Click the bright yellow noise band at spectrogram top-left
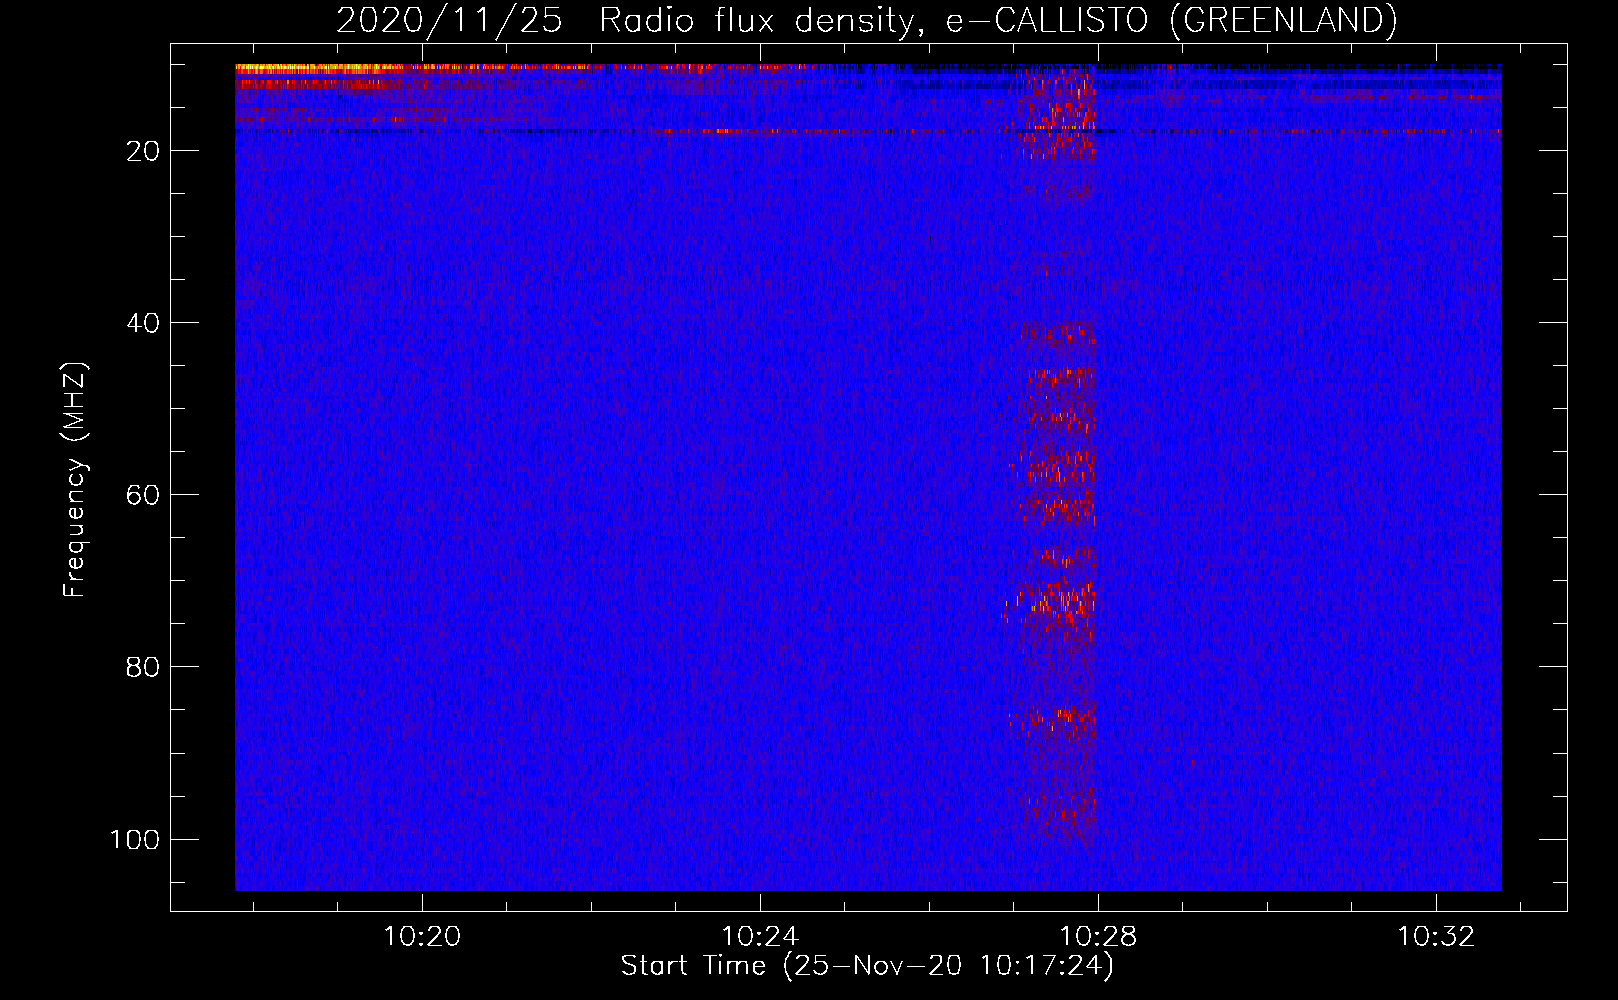This screenshot has height=1000, width=1618. click(320, 69)
